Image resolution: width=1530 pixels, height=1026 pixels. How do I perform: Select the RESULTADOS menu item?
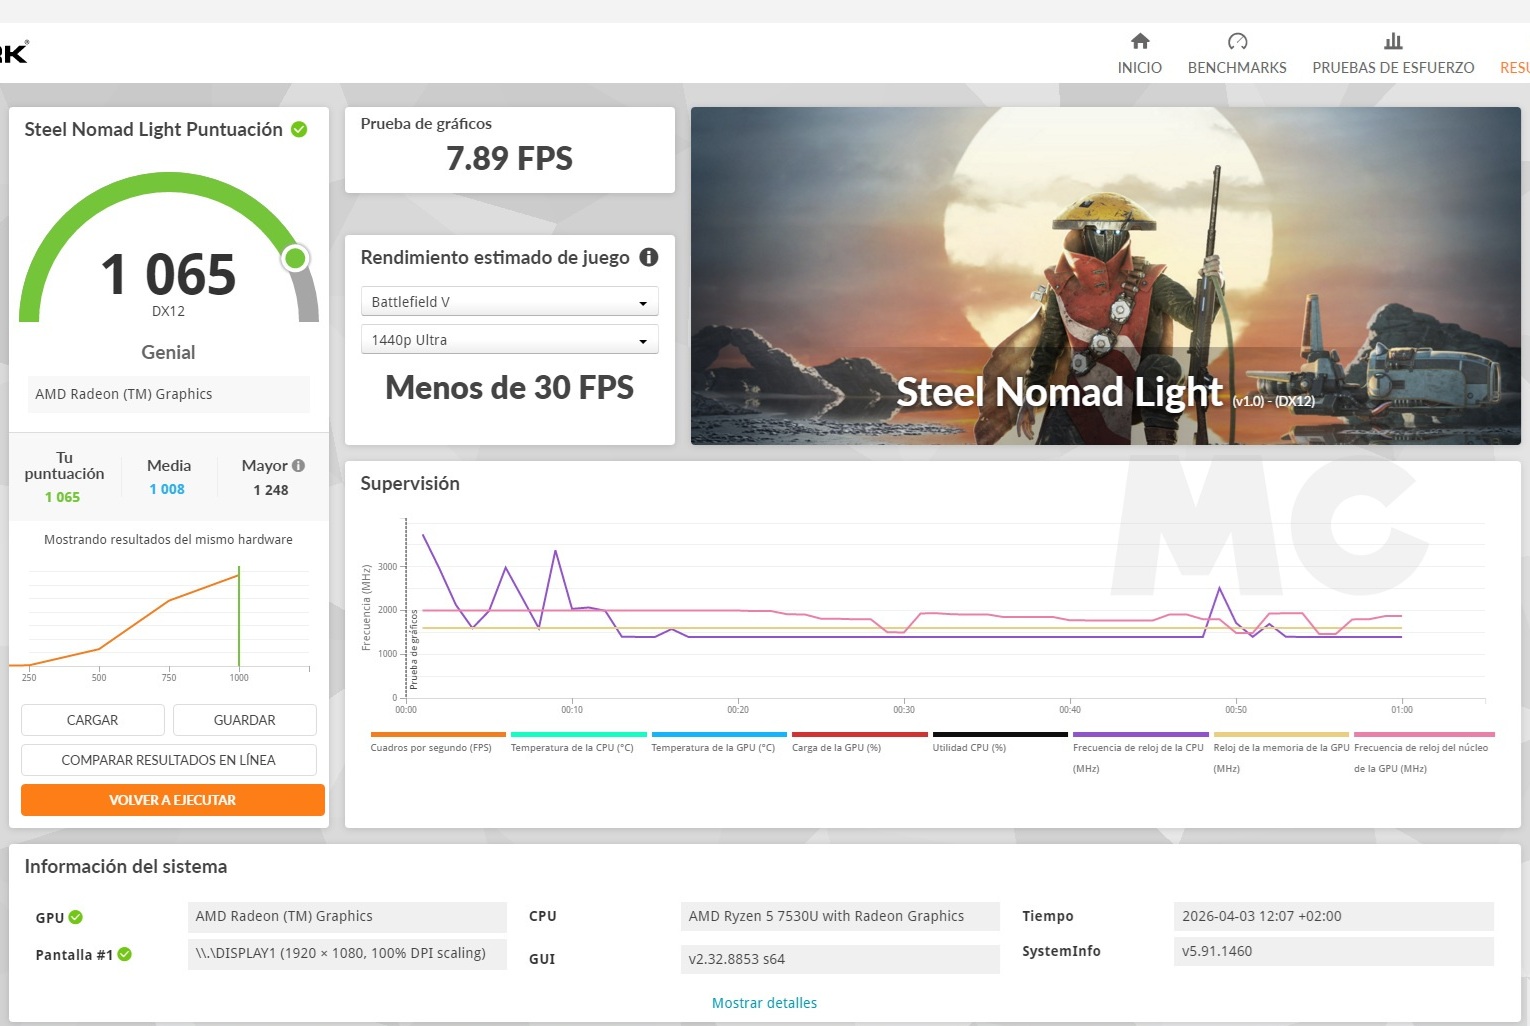[1513, 67]
